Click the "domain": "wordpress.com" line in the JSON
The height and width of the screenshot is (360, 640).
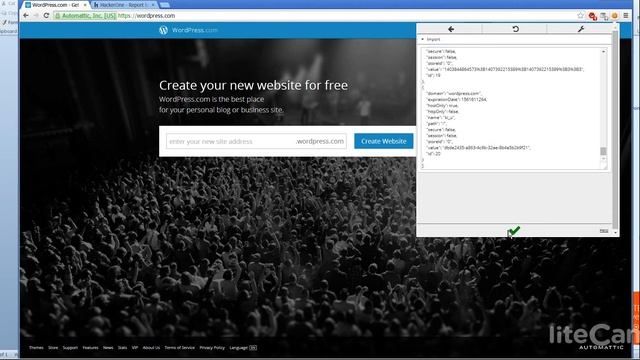454,93
